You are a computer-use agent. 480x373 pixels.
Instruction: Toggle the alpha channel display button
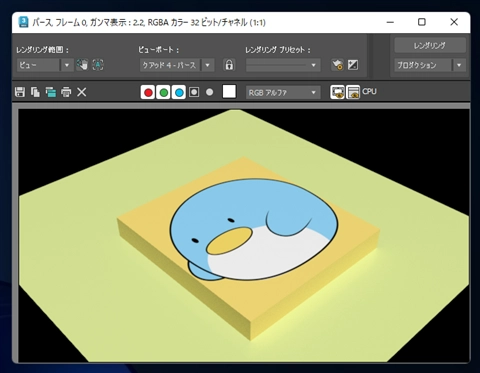tap(194, 92)
